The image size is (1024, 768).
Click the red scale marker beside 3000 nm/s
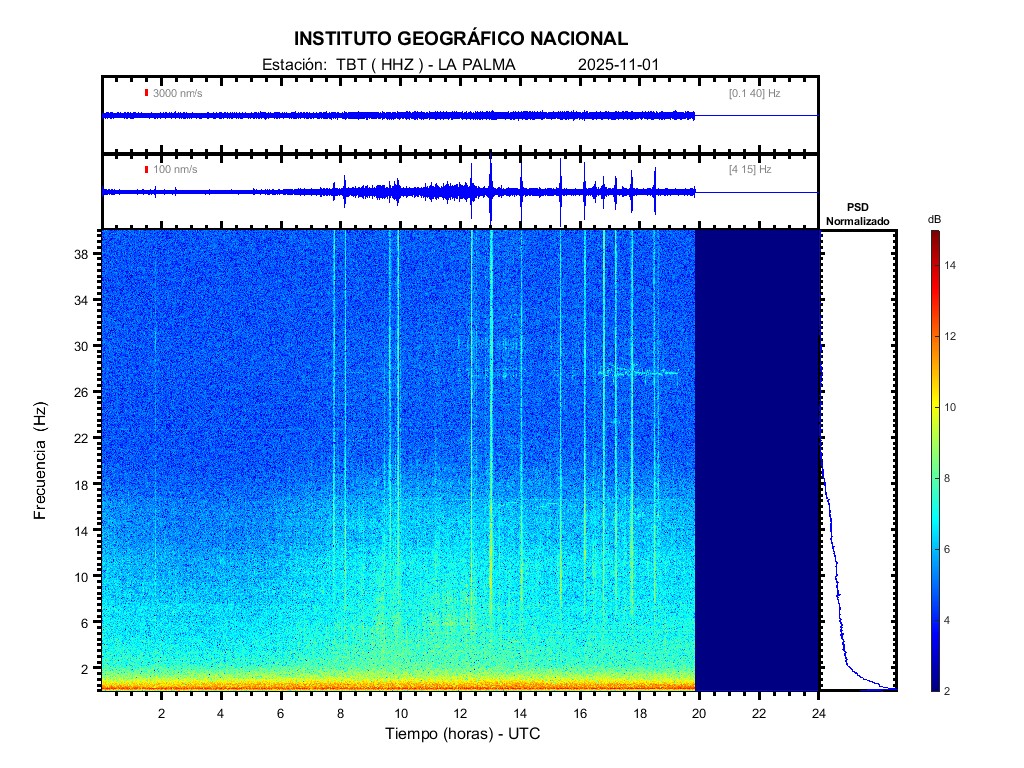pyautogui.click(x=146, y=93)
